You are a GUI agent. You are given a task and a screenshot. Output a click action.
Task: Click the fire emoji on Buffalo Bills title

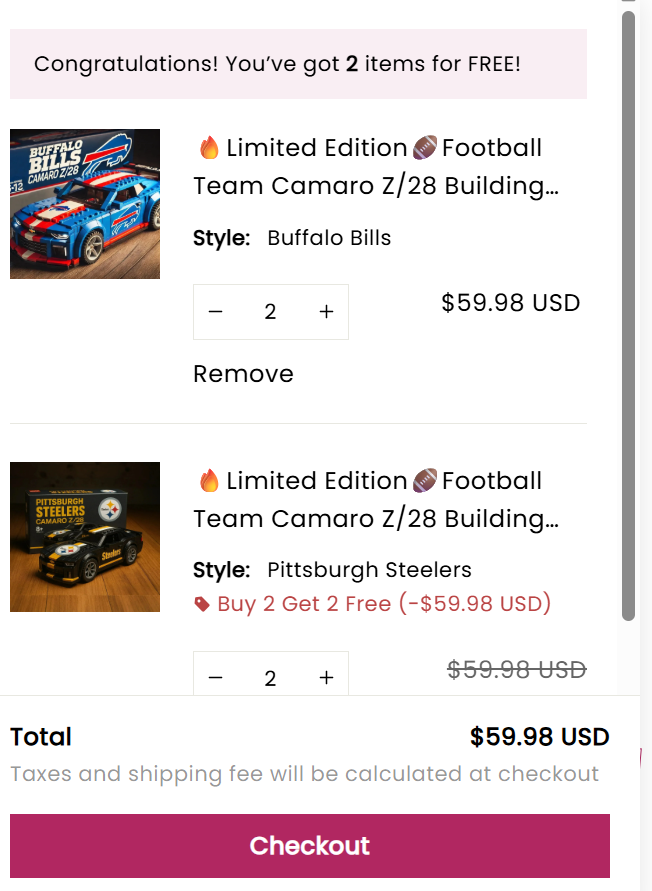209,148
